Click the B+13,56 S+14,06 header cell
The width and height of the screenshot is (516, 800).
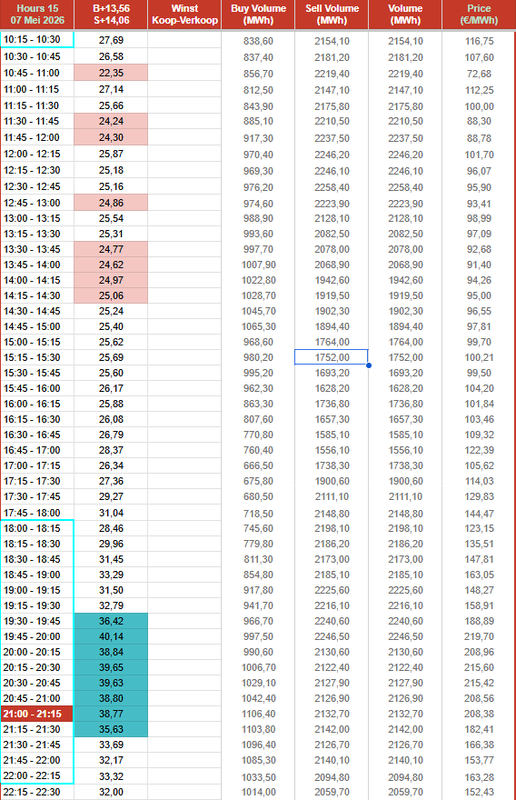111,15
